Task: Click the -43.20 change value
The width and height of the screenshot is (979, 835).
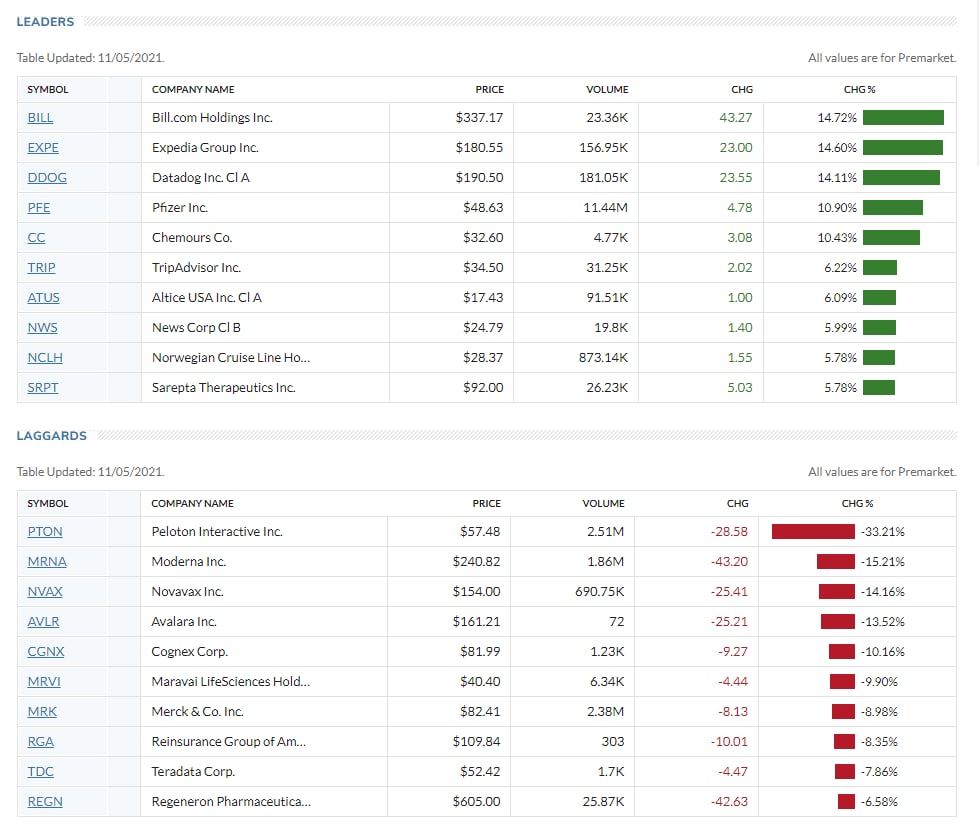Action: [729, 561]
